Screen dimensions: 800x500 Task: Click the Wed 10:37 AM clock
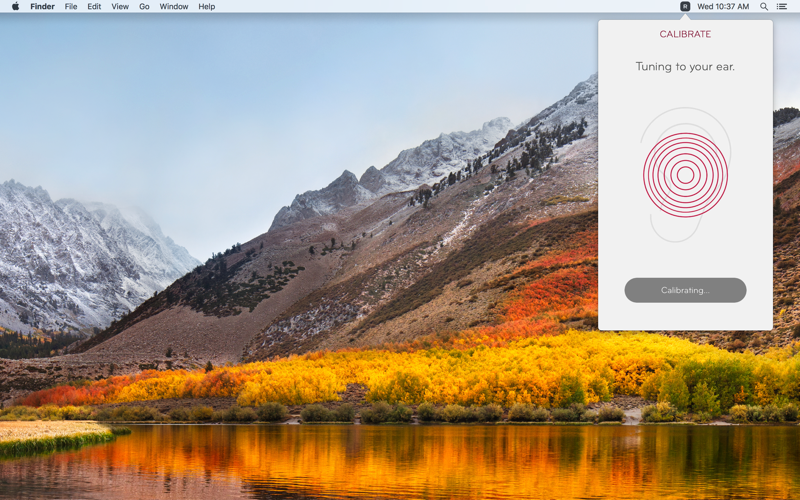(723, 7)
